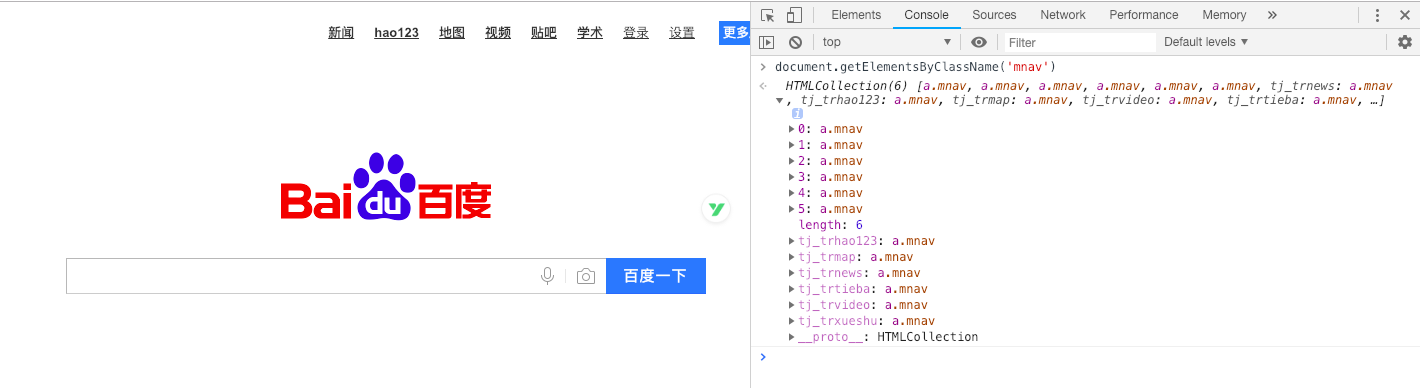Collapse the HTMLCollection(6) result

[780, 101]
